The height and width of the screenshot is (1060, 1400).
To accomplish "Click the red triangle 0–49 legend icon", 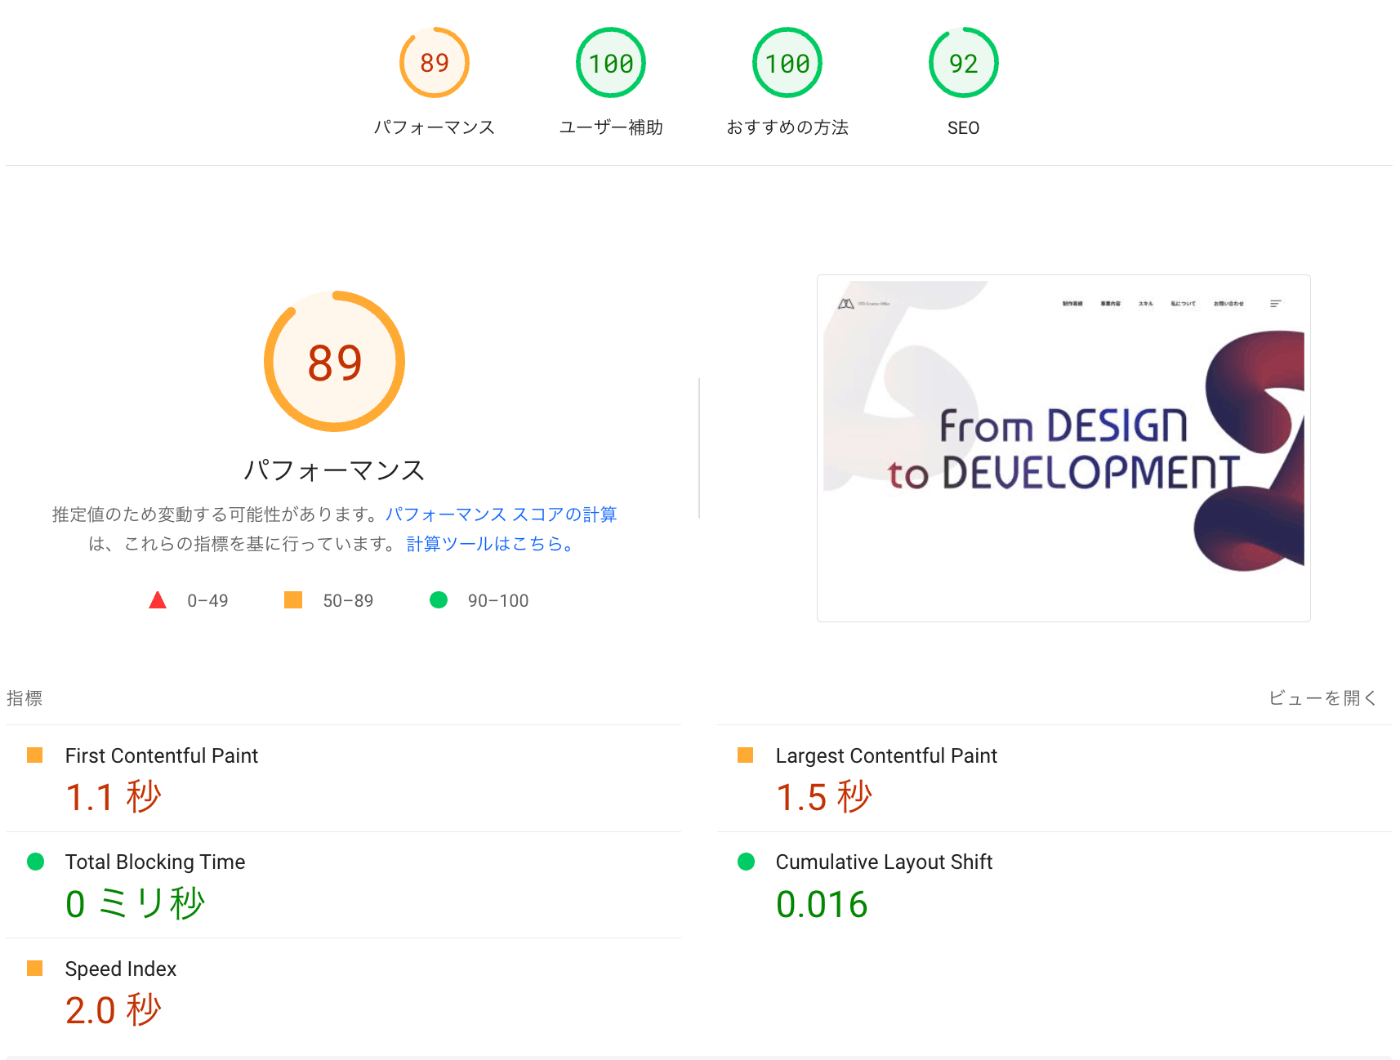I will (157, 600).
